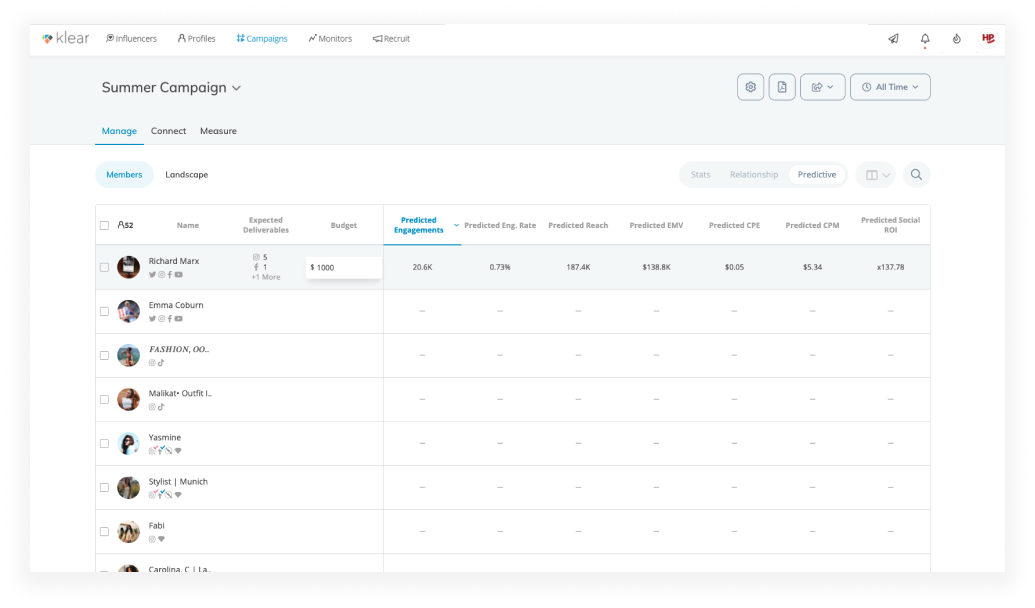Click FASHION, OO.. Instagram icon

click(x=152, y=363)
